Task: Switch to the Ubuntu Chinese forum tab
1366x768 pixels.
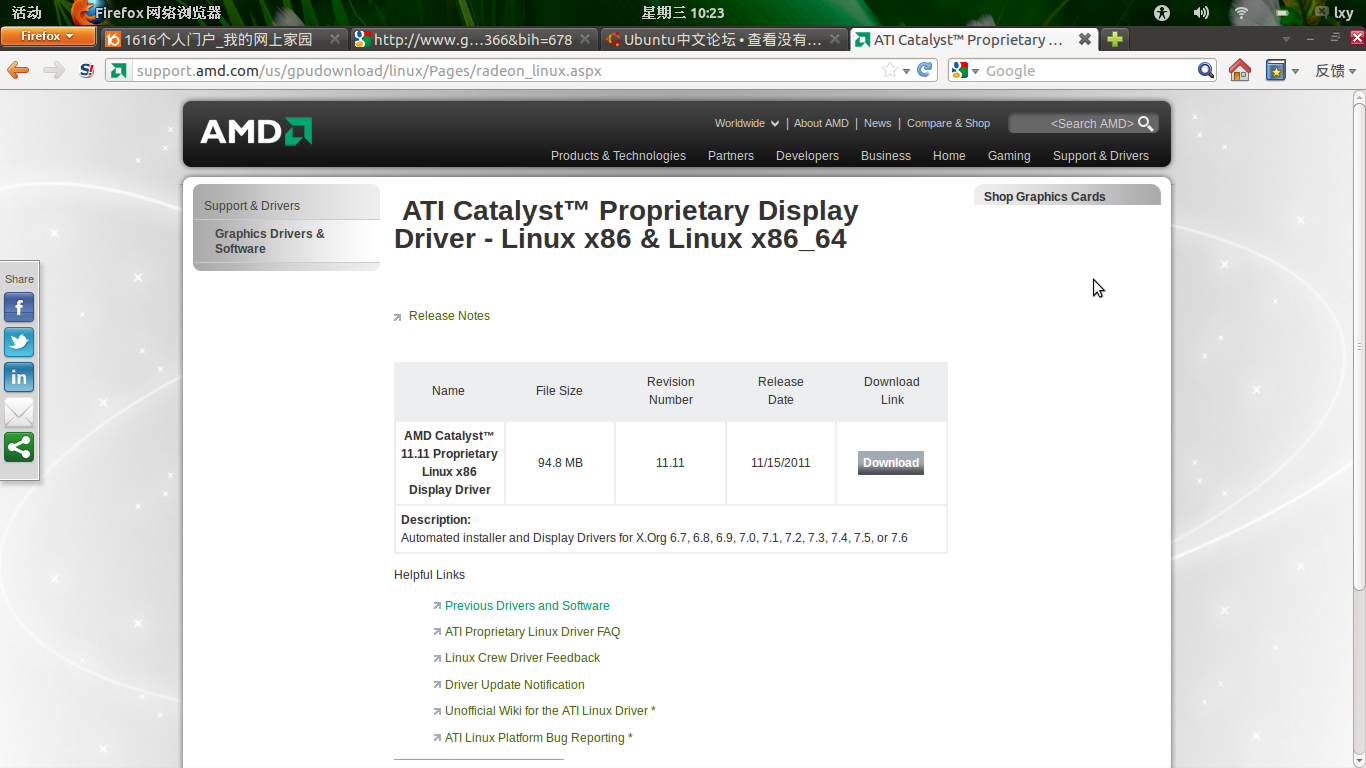Action: point(723,39)
